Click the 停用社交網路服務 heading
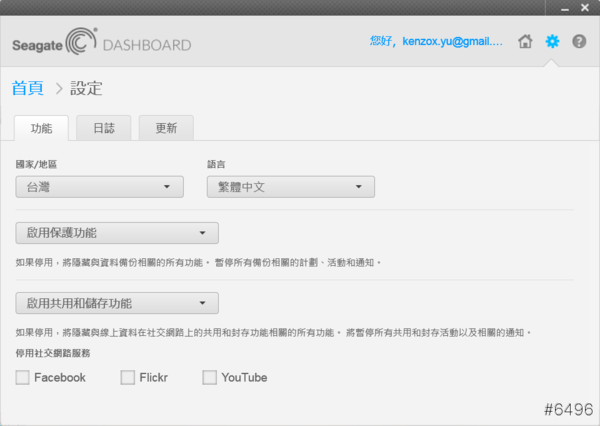The image size is (600, 426). point(53,353)
